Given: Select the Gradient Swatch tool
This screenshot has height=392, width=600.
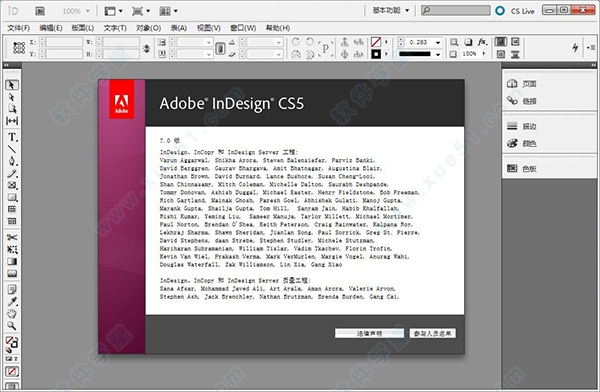Looking at the screenshot, I should click(x=12, y=261).
